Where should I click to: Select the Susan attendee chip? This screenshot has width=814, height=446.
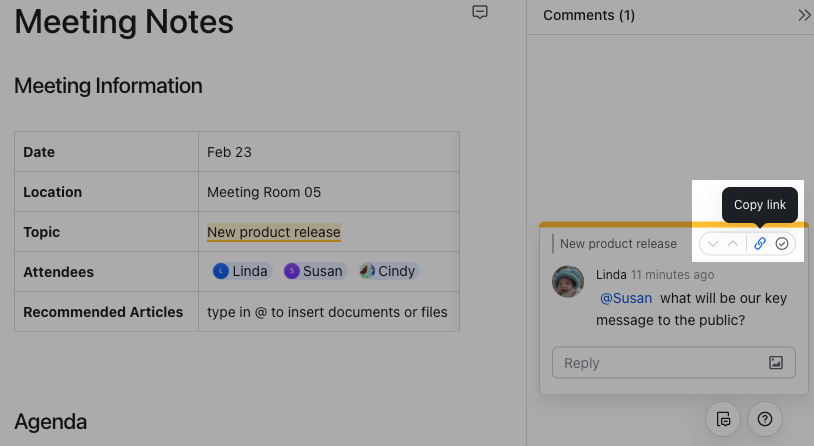coord(314,271)
